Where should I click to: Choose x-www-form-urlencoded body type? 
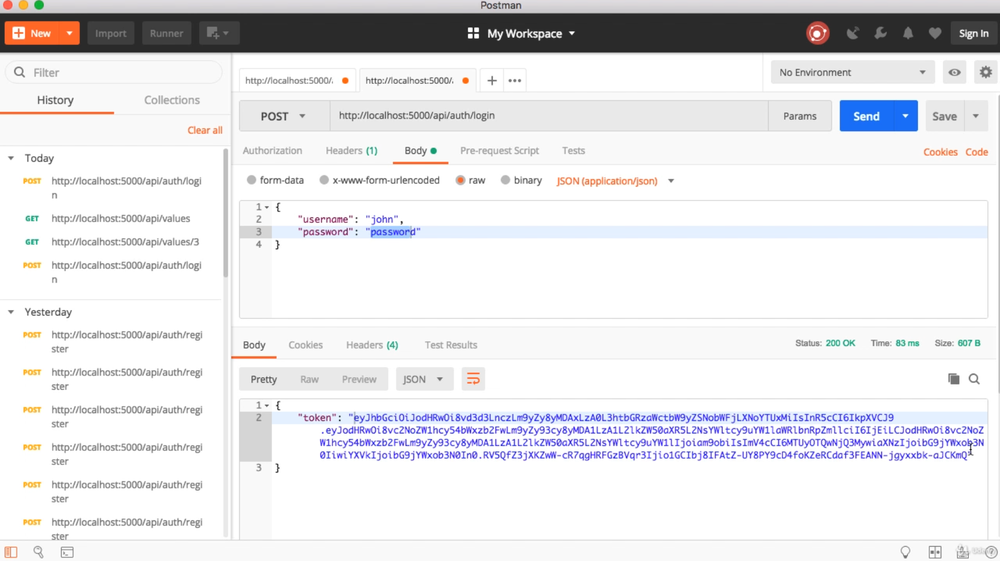tap(324, 181)
